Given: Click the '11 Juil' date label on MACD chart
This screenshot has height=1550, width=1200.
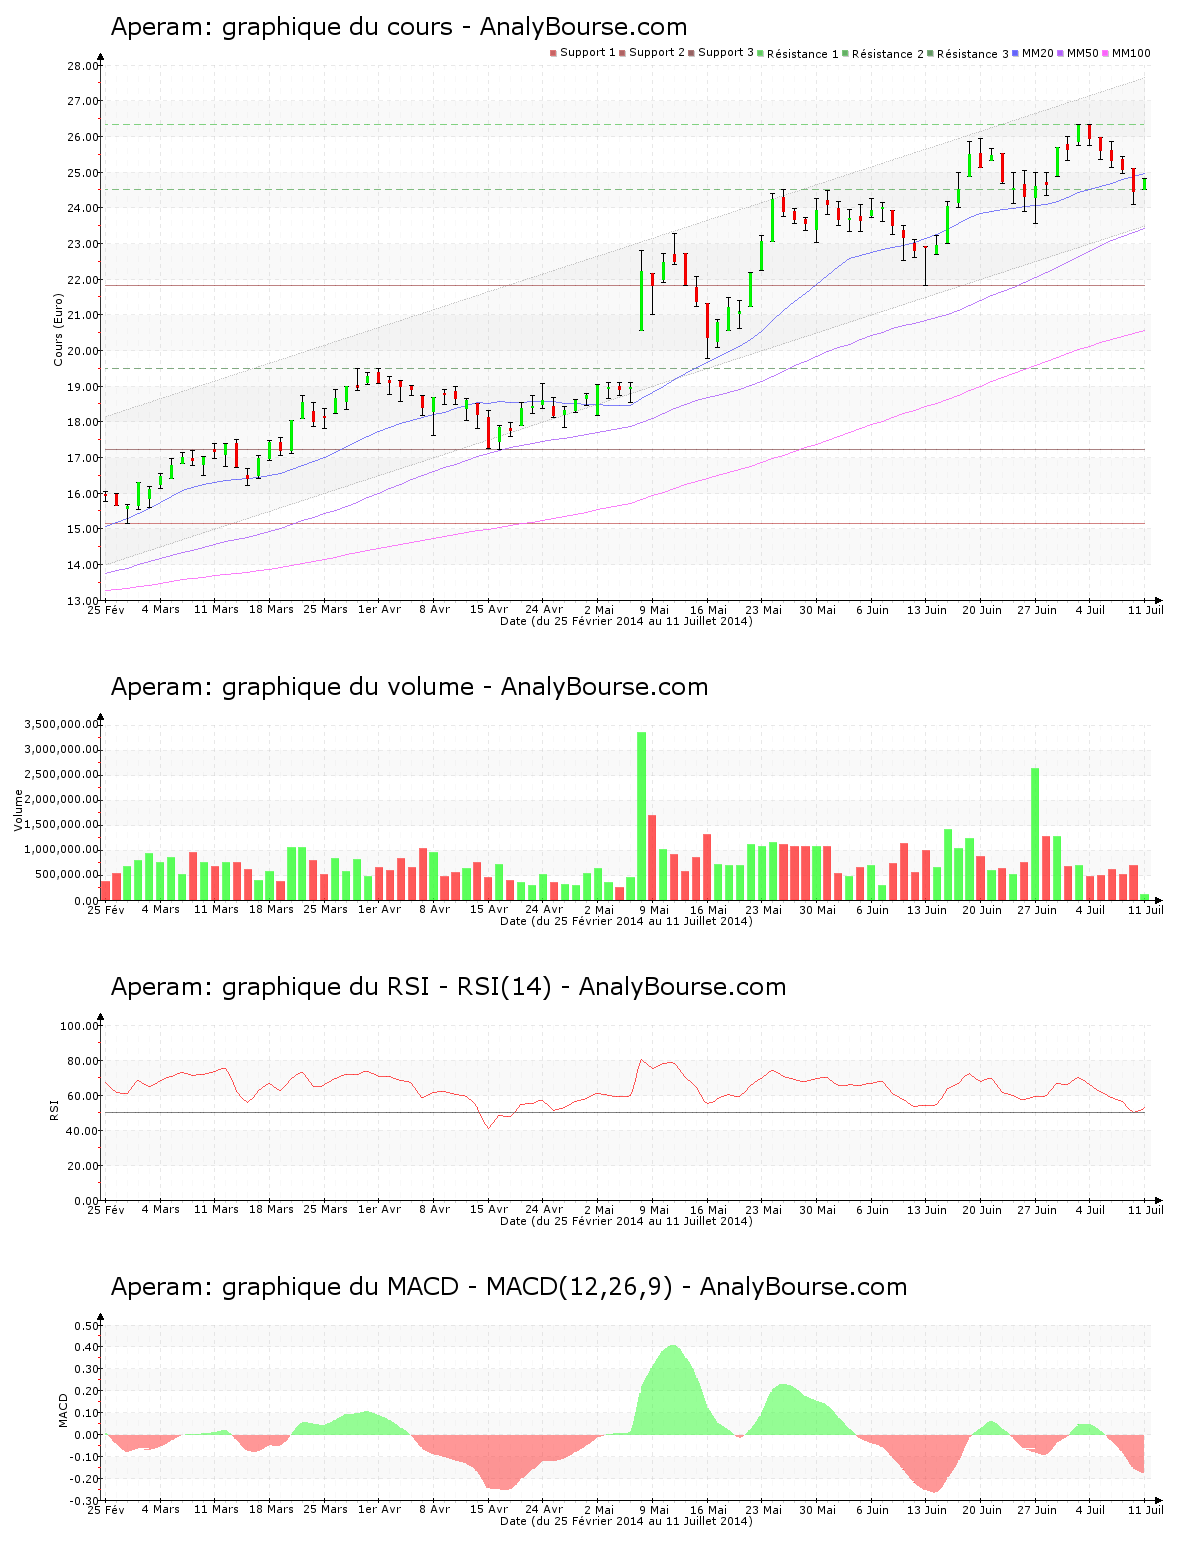Looking at the screenshot, I should click(x=1146, y=1509).
